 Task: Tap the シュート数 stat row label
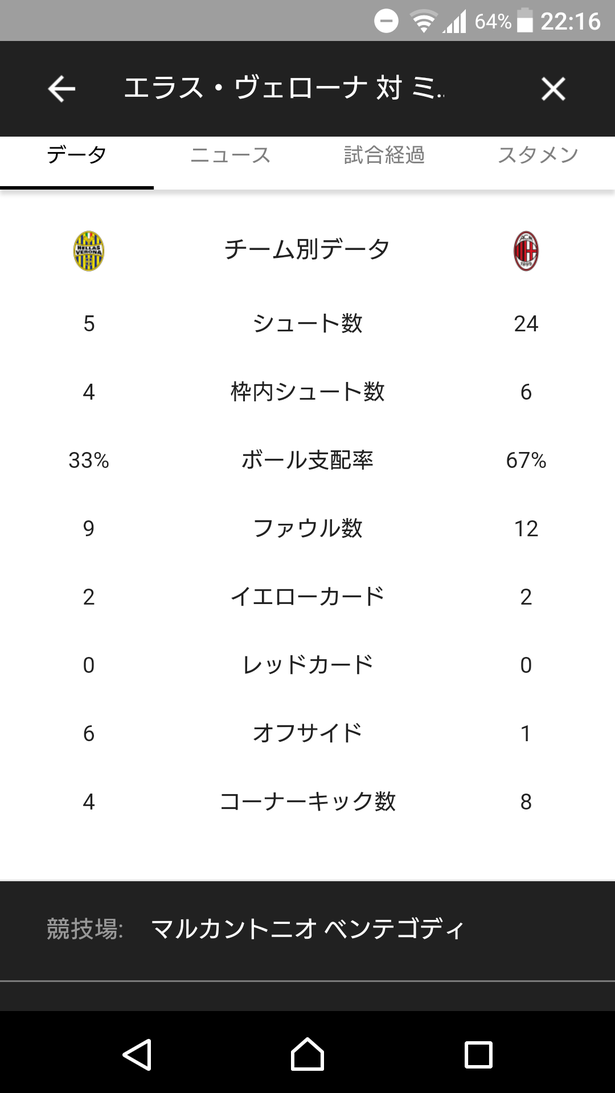coord(308,323)
